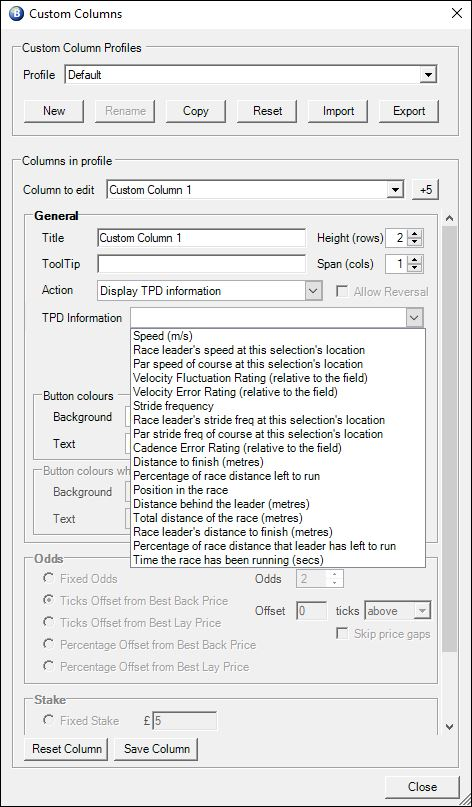Viewport: 472px width, 807px height.
Task: Select Position in the race option
Action: (180, 489)
